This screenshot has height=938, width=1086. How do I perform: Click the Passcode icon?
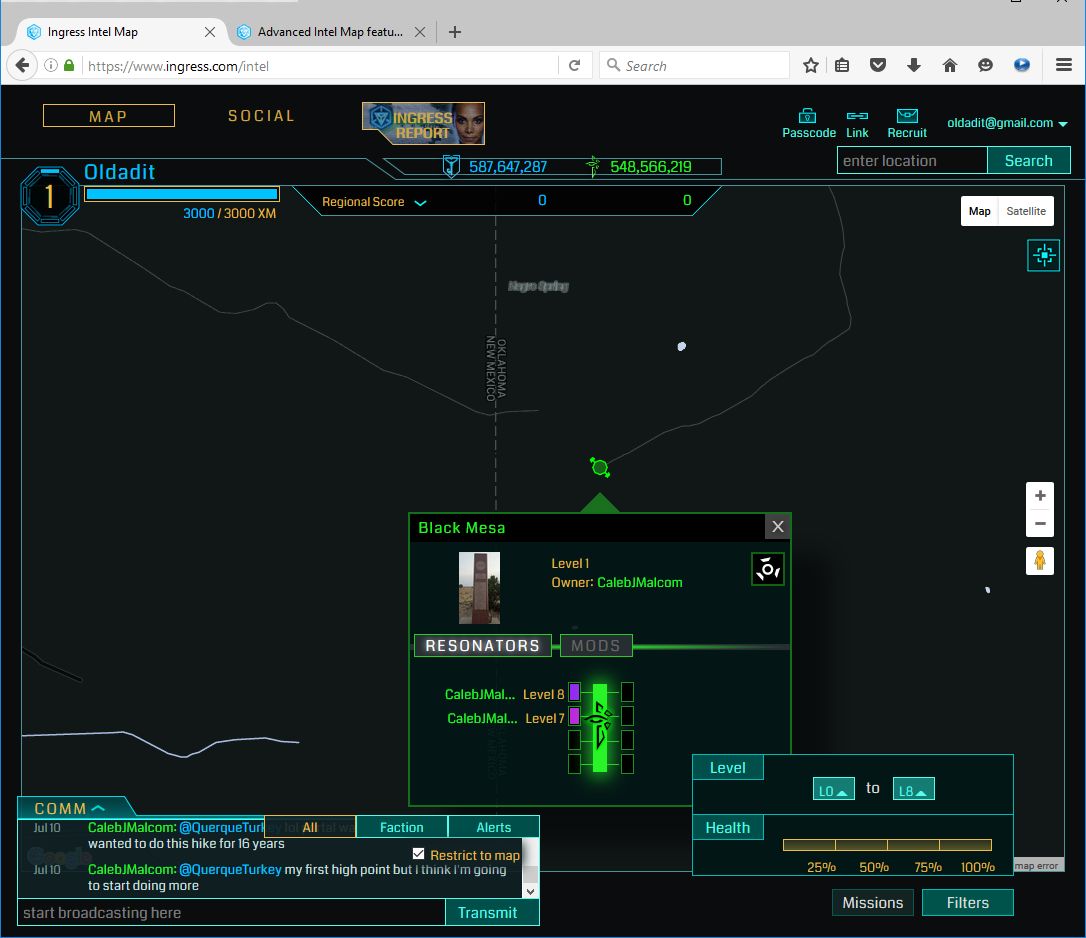point(808,116)
